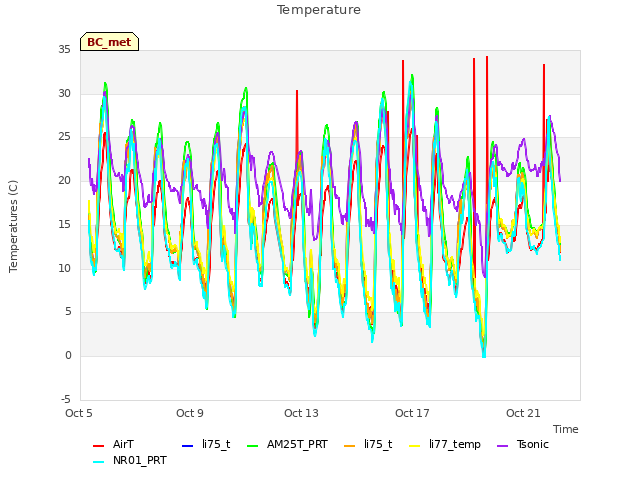
Task: Click the red AirT legend swatch
Action: coord(99,445)
